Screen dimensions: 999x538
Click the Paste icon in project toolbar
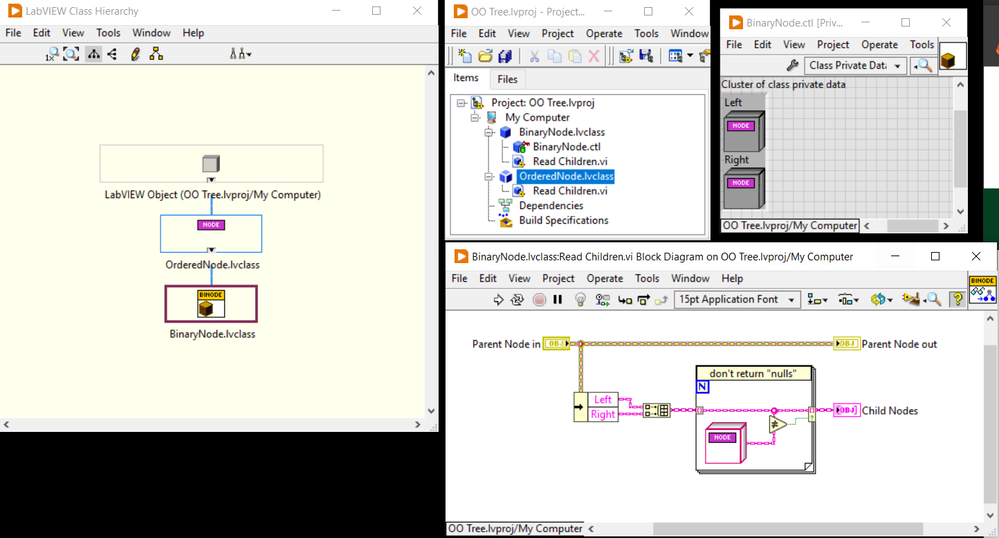pyautogui.click(x=575, y=56)
